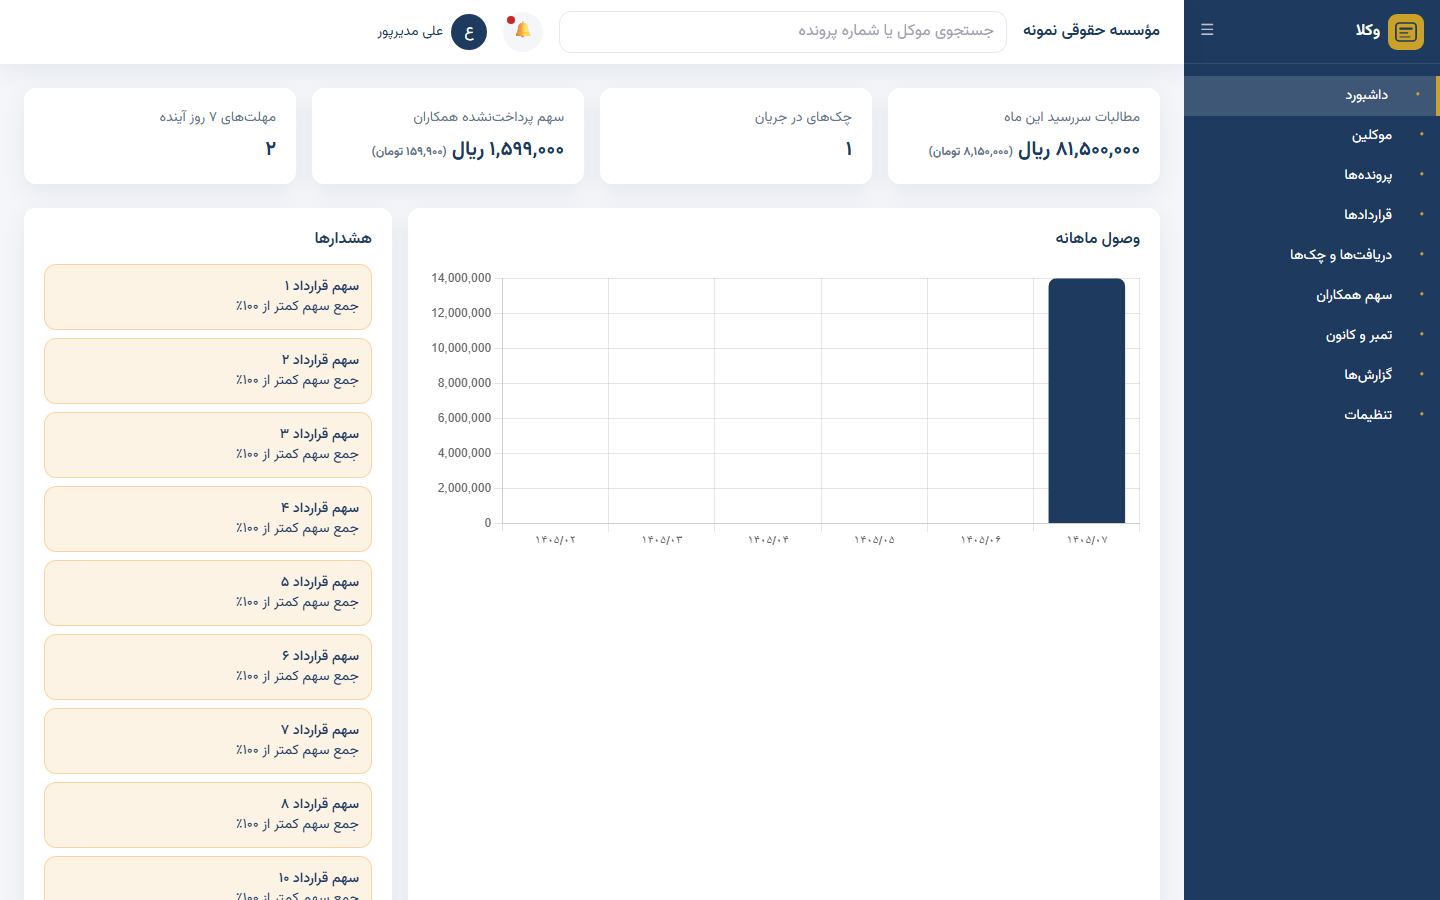The height and width of the screenshot is (900, 1440).
Task: Click the علی مدیرپور user name
Action: click(x=410, y=32)
